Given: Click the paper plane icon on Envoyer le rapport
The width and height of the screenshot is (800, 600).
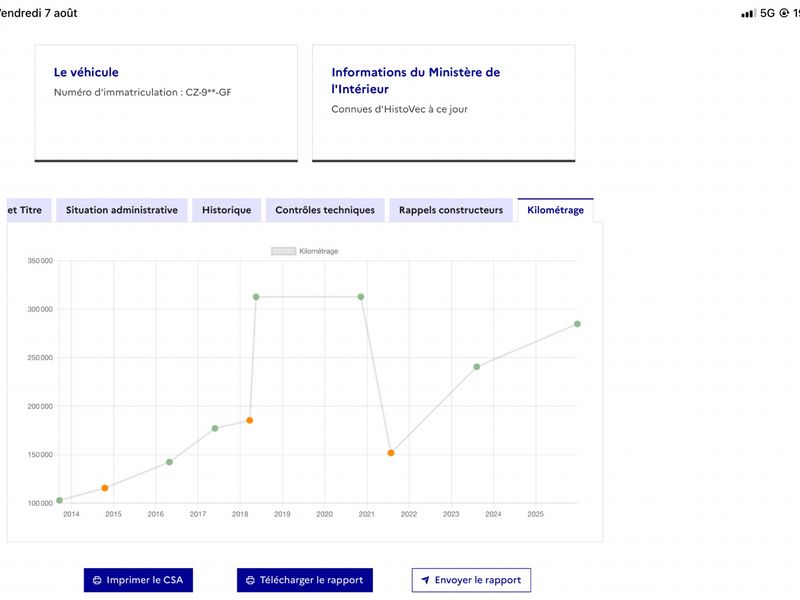Looking at the screenshot, I should pyautogui.click(x=425, y=580).
